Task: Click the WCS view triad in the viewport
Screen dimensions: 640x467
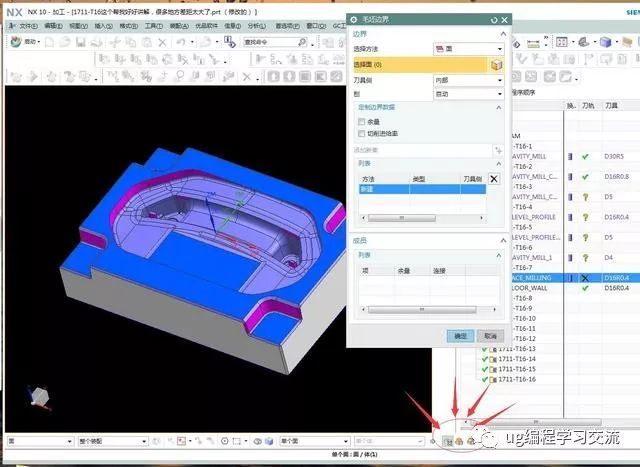Action: 39,397
